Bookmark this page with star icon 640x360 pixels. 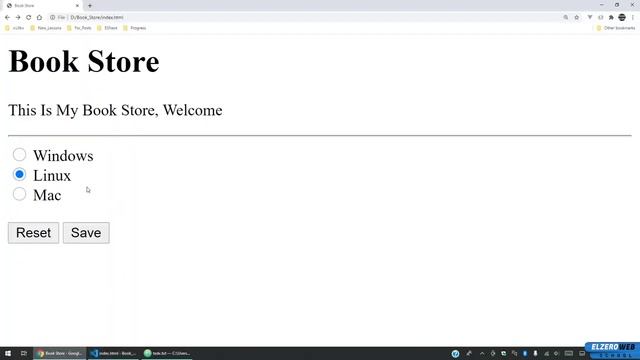coord(577,18)
